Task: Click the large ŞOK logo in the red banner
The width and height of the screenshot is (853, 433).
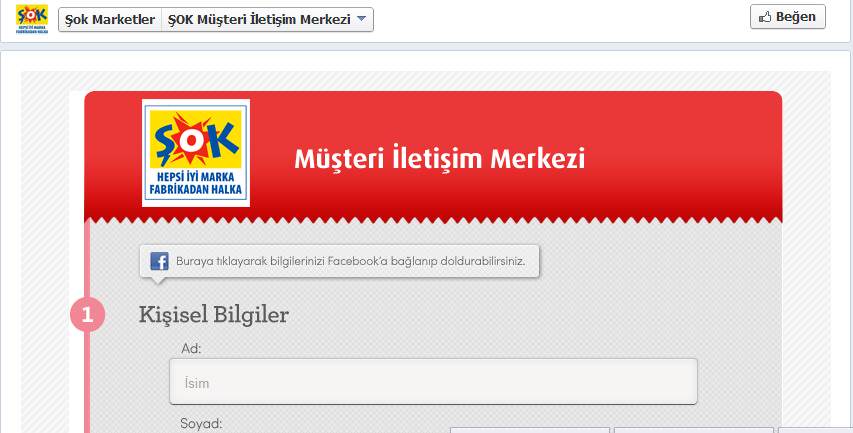Action: tap(196, 153)
